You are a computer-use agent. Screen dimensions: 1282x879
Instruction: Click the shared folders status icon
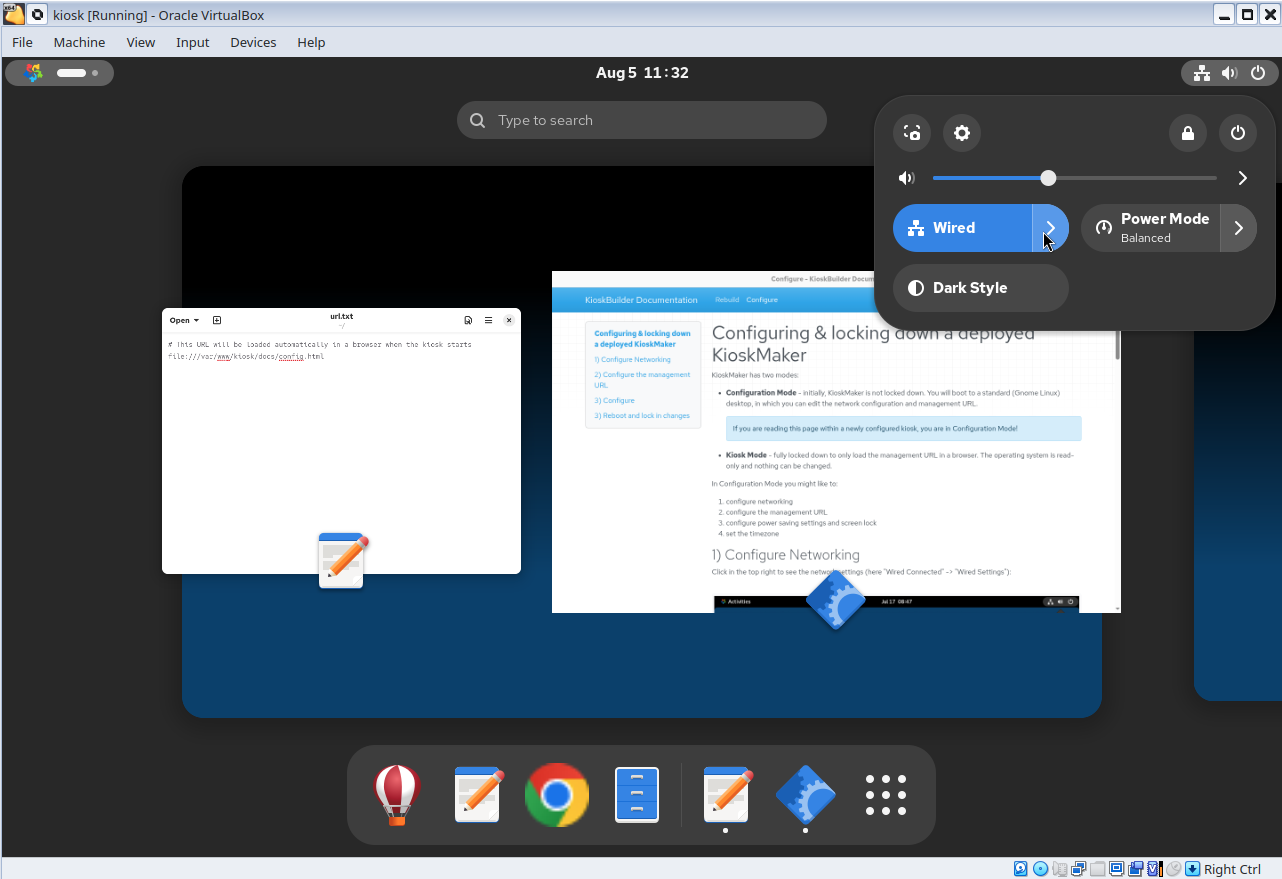coord(1097,869)
